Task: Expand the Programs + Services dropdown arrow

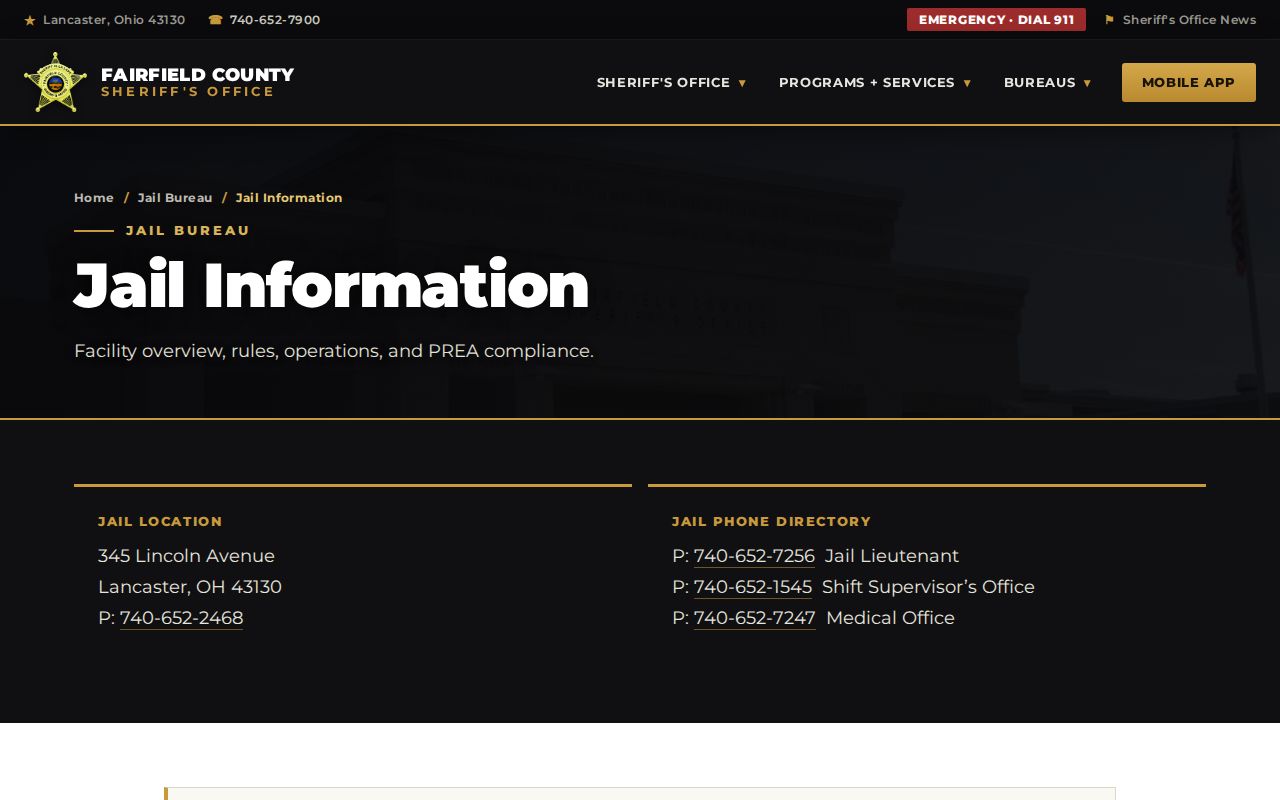Action: click(x=967, y=83)
